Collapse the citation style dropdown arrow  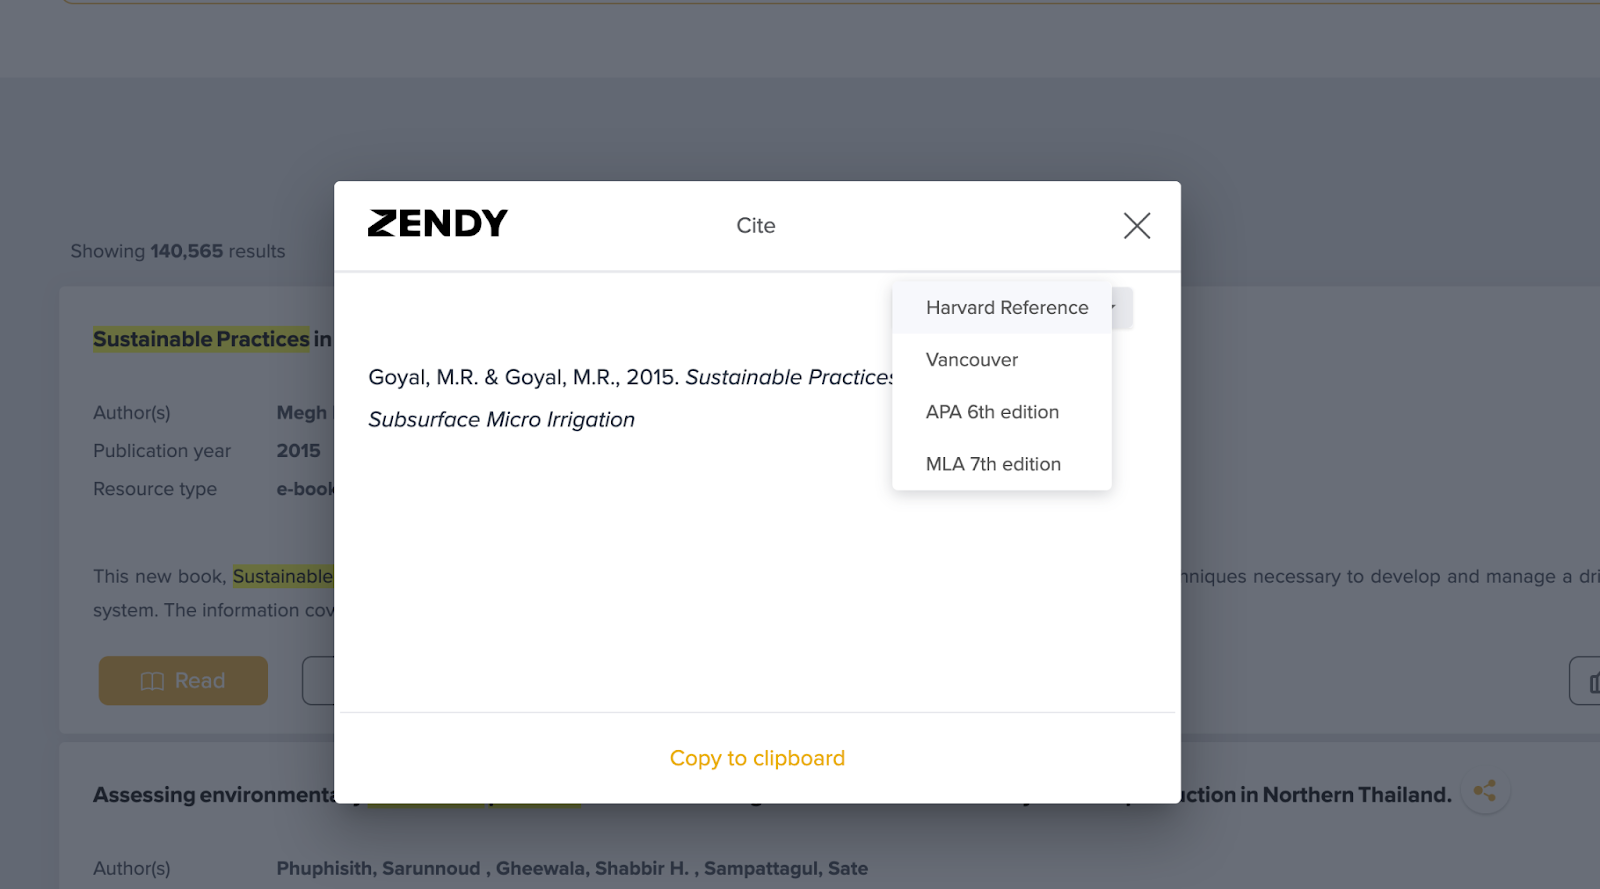[x=1121, y=308]
